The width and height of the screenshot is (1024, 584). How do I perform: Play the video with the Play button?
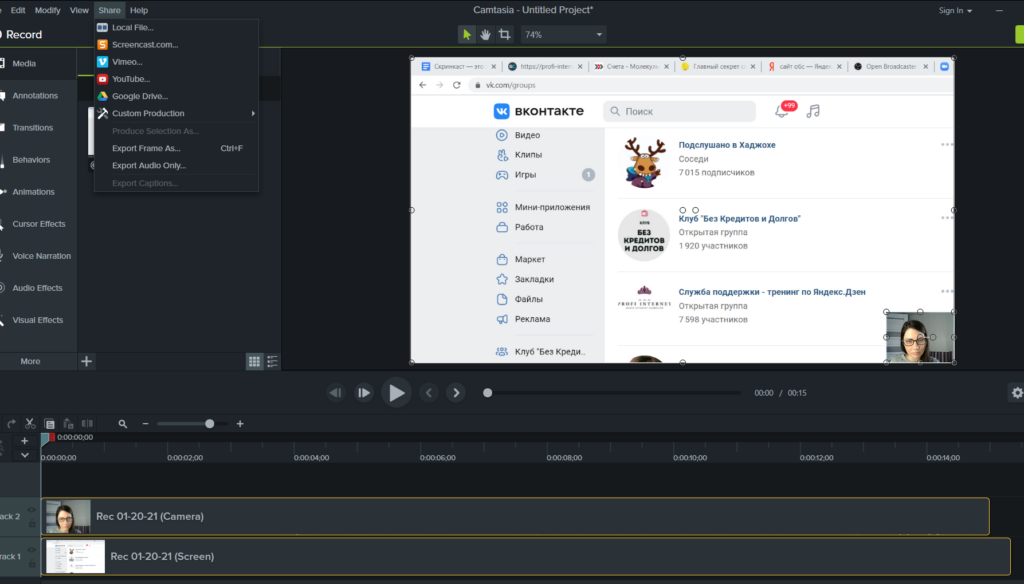click(x=396, y=393)
